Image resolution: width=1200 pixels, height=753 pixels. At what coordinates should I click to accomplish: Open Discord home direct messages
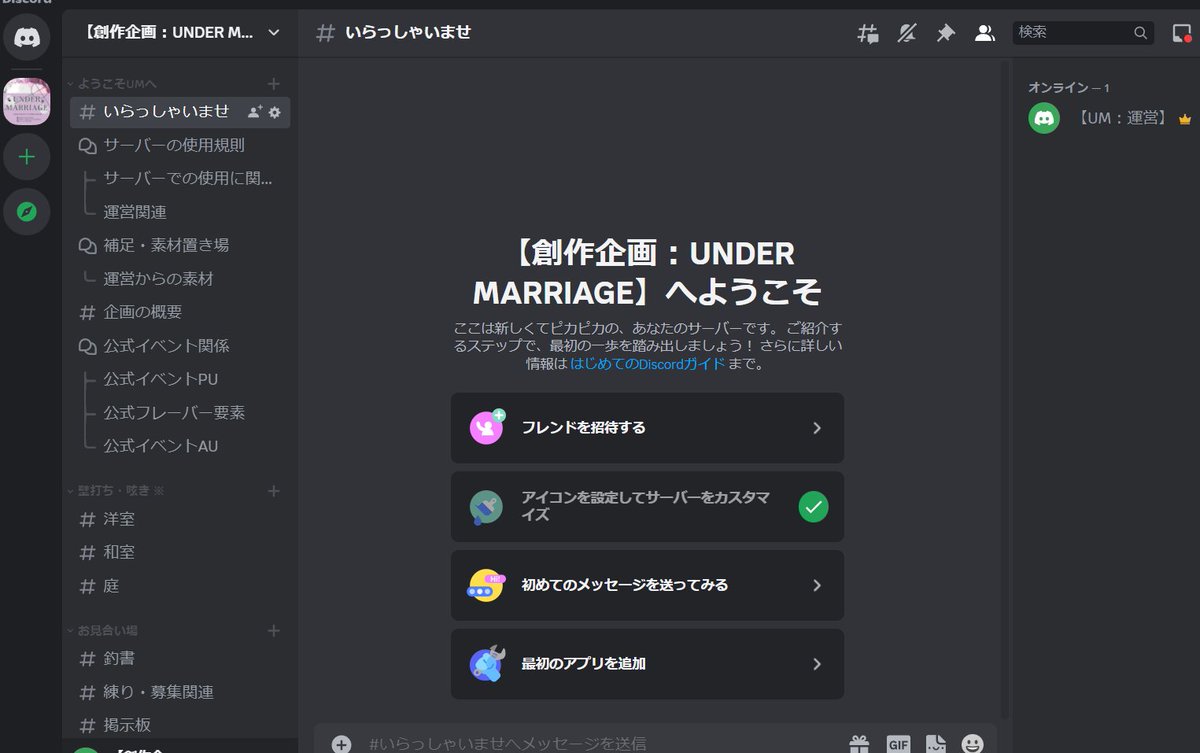(x=27, y=38)
